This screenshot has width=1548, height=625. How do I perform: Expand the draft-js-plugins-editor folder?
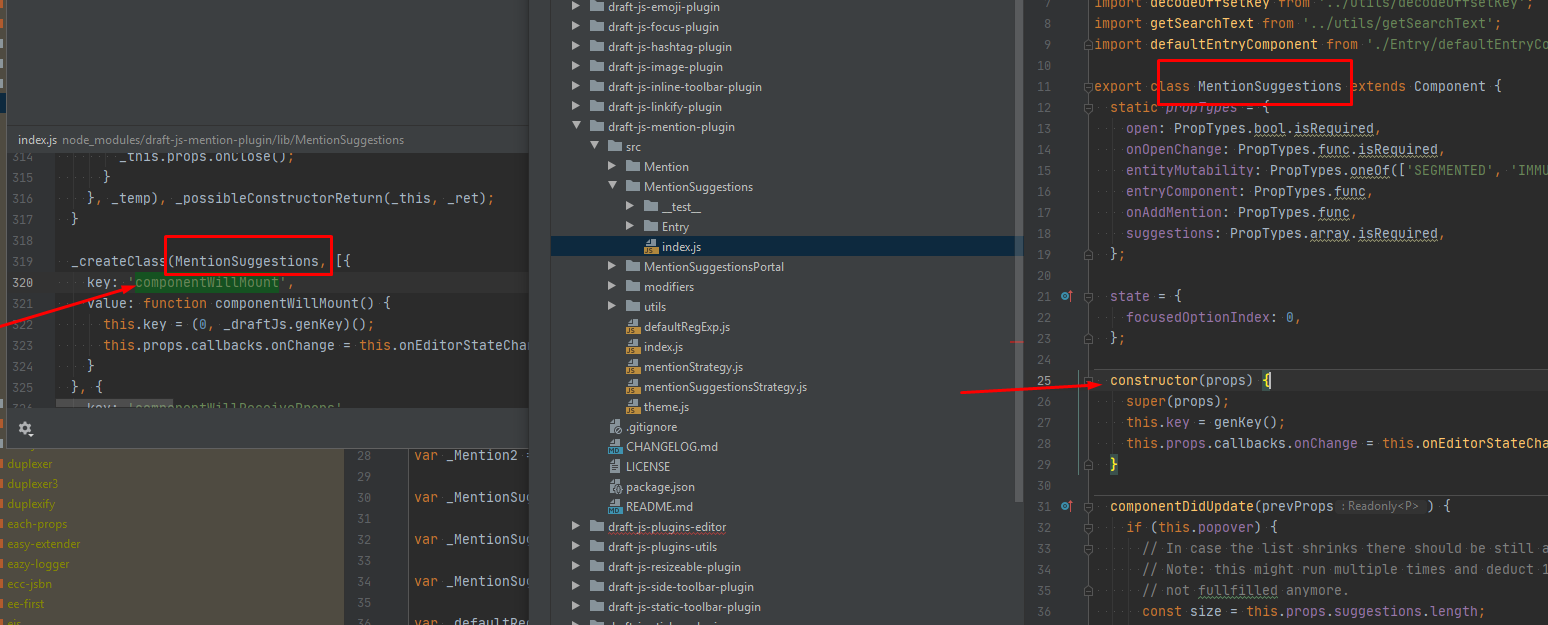[576, 527]
